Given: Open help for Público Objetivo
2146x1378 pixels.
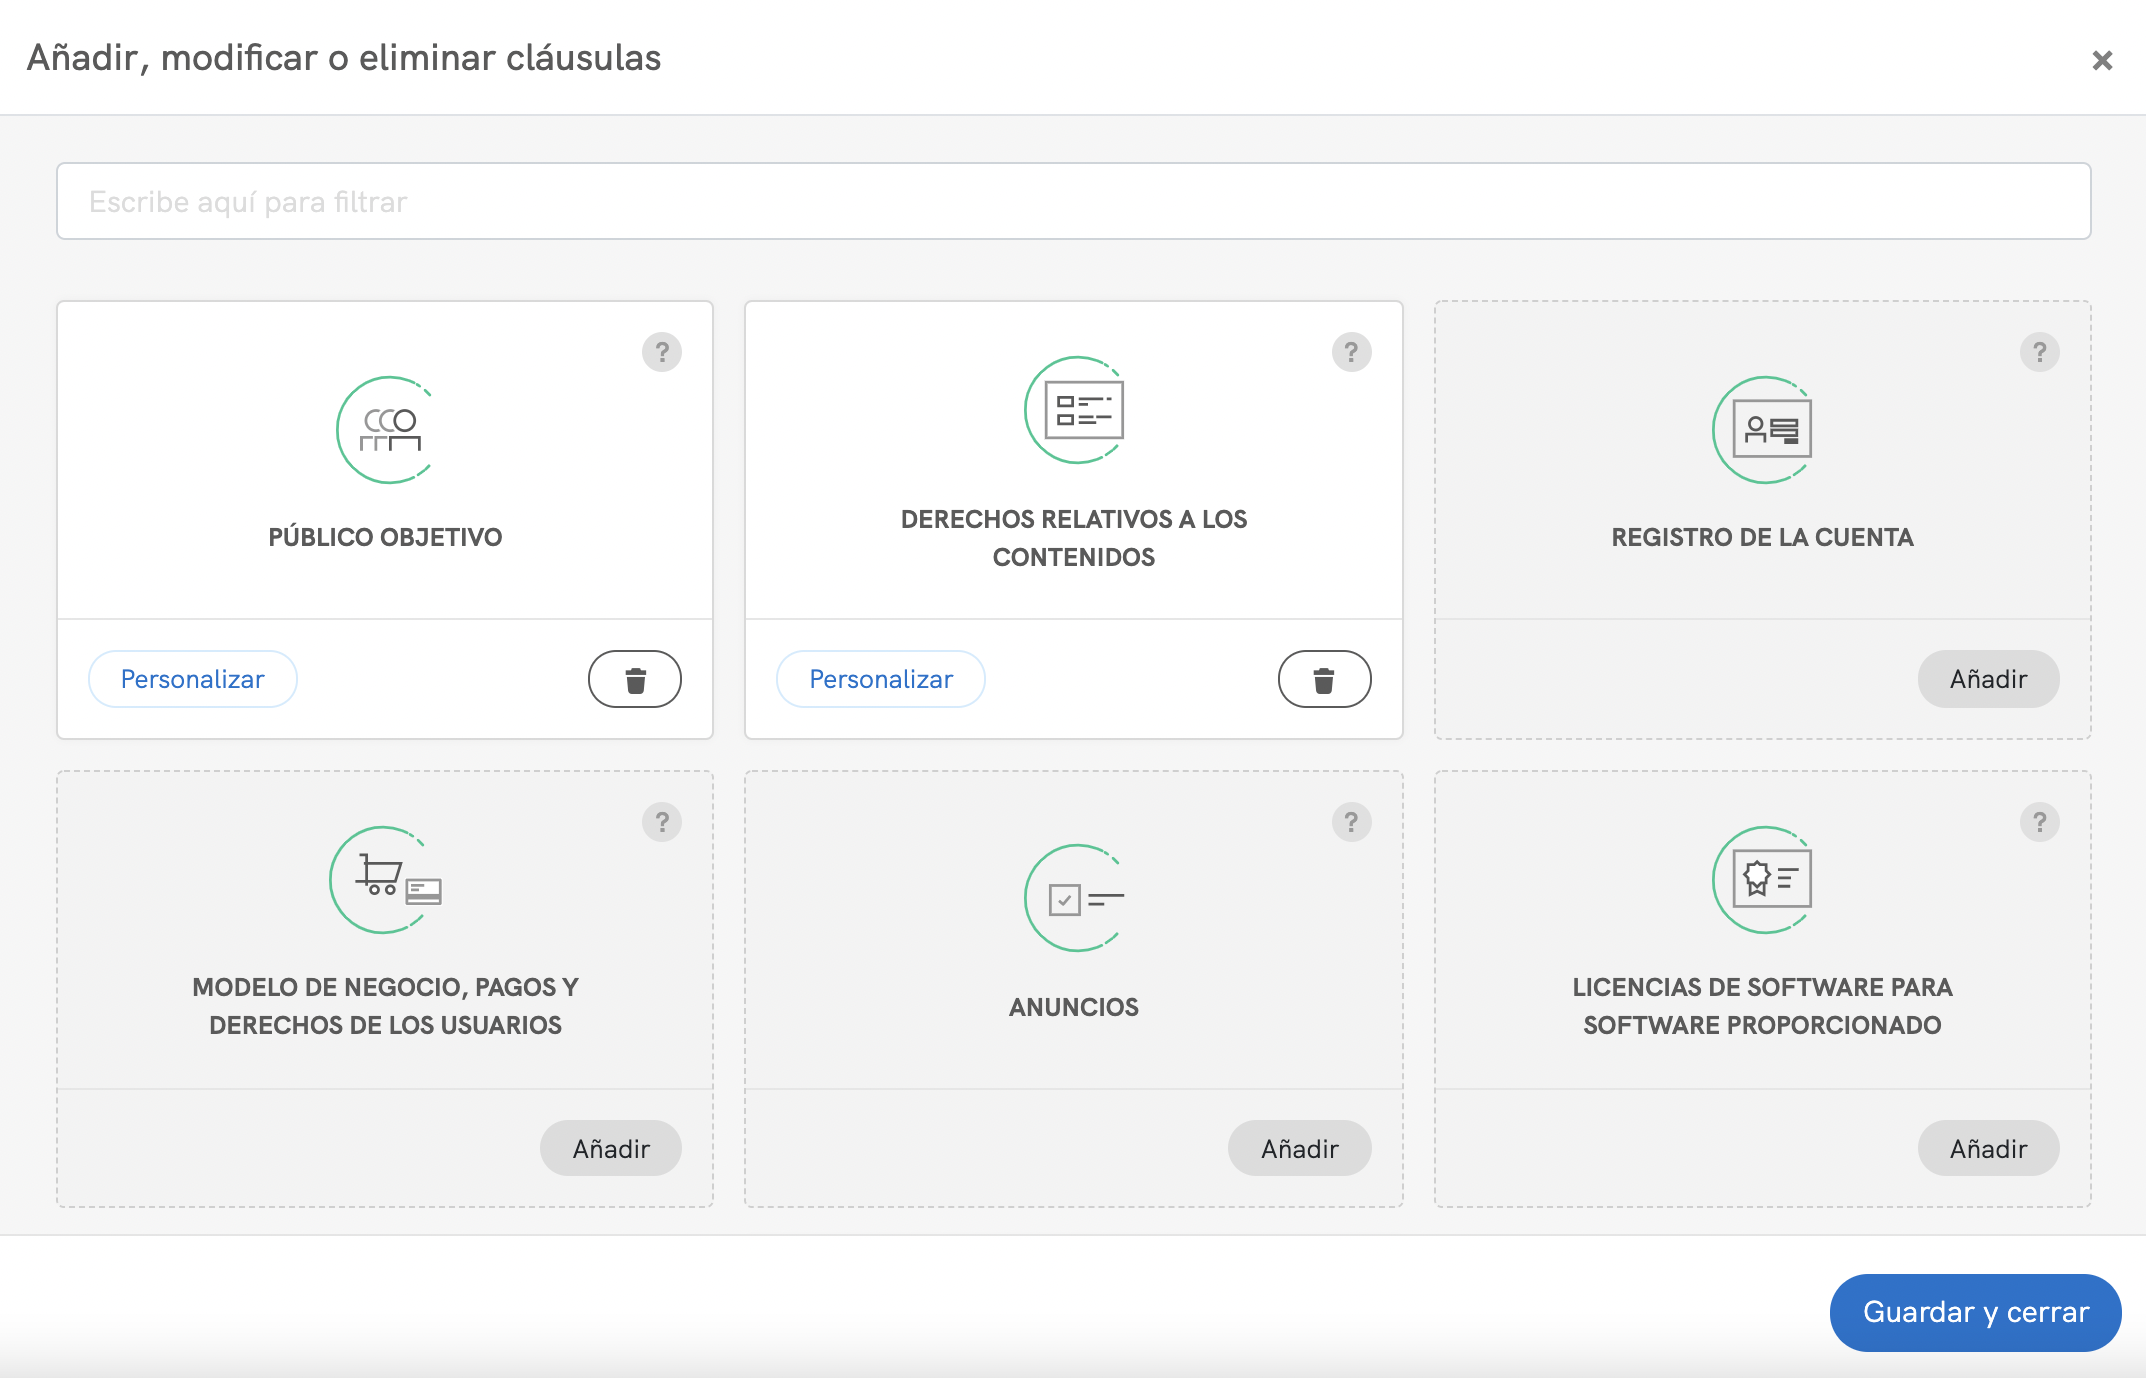Looking at the screenshot, I should (x=662, y=352).
